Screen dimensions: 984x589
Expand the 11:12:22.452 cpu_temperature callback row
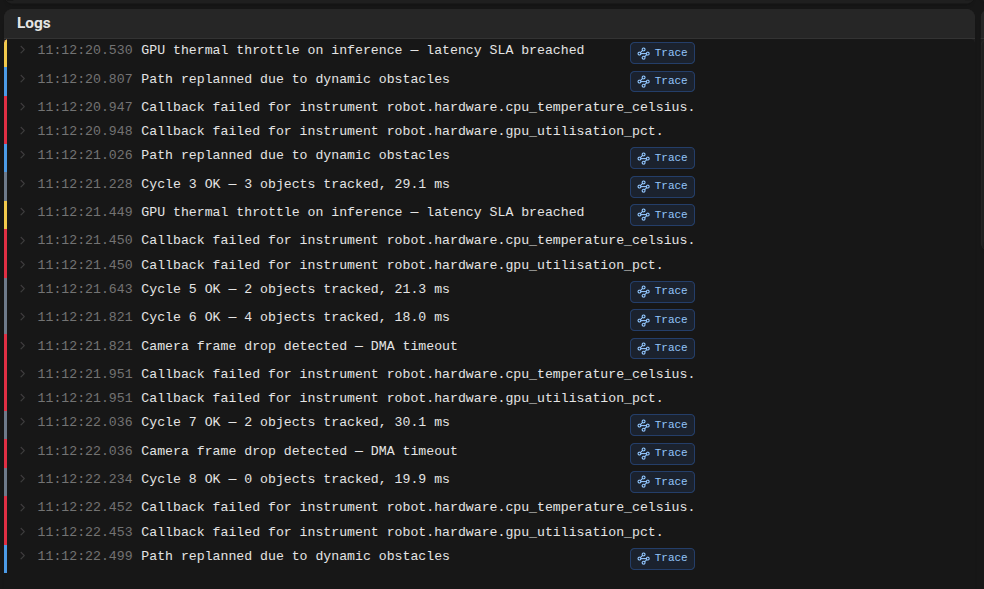(23, 507)
